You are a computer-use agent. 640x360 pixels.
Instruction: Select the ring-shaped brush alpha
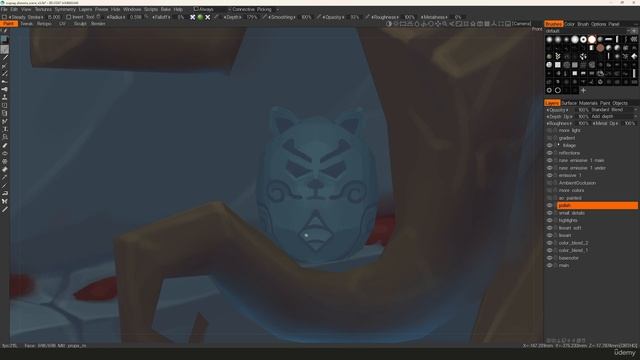click(583, 39)
